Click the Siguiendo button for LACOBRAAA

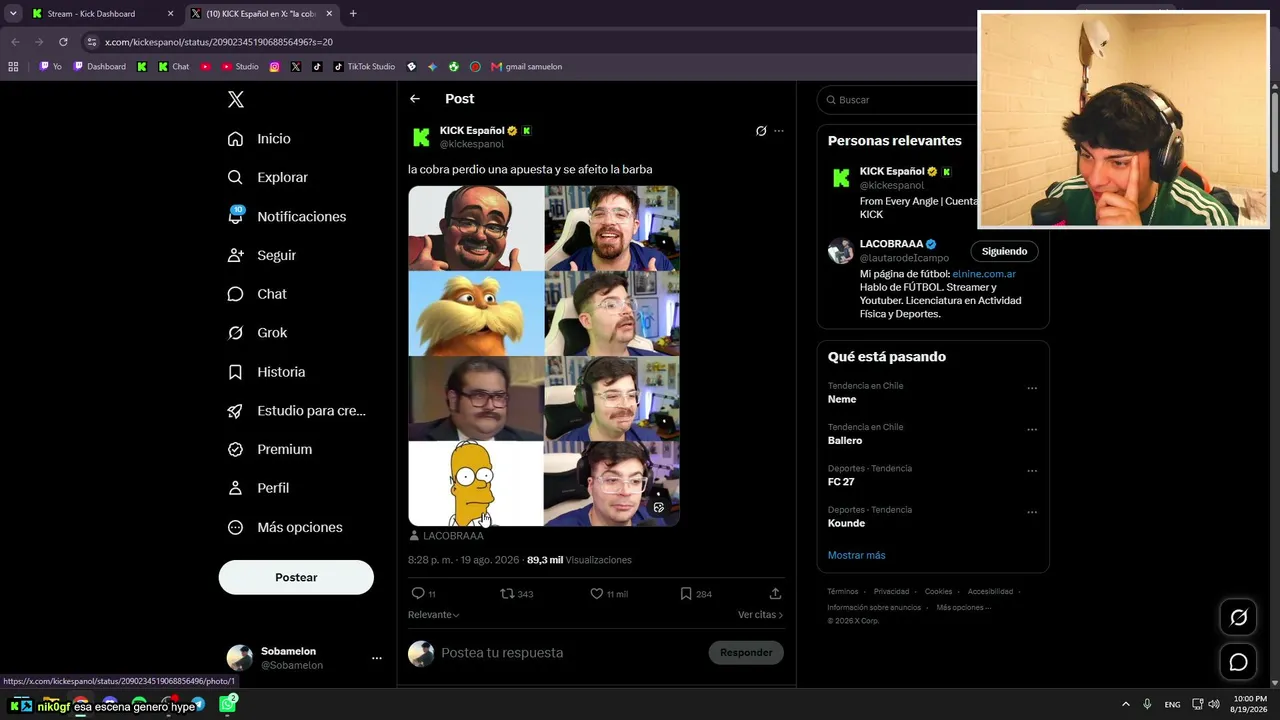click(1004, 251)
